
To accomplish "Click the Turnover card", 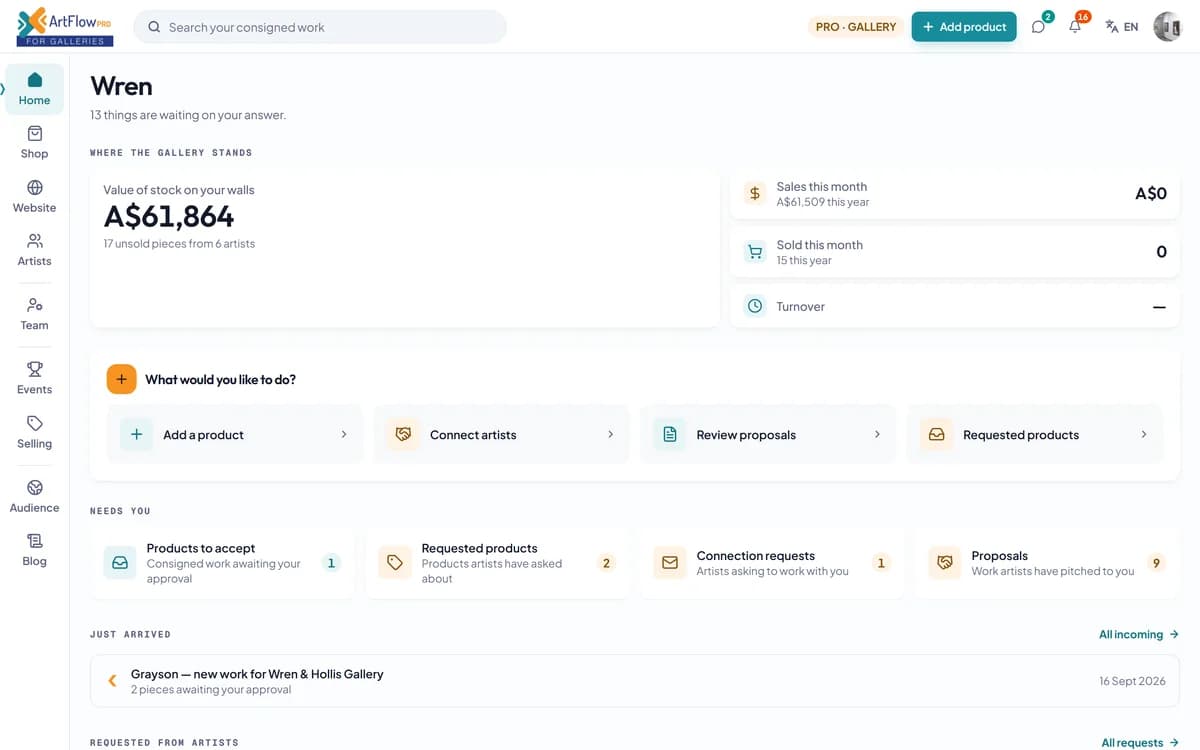I will (x=955, y=307).
